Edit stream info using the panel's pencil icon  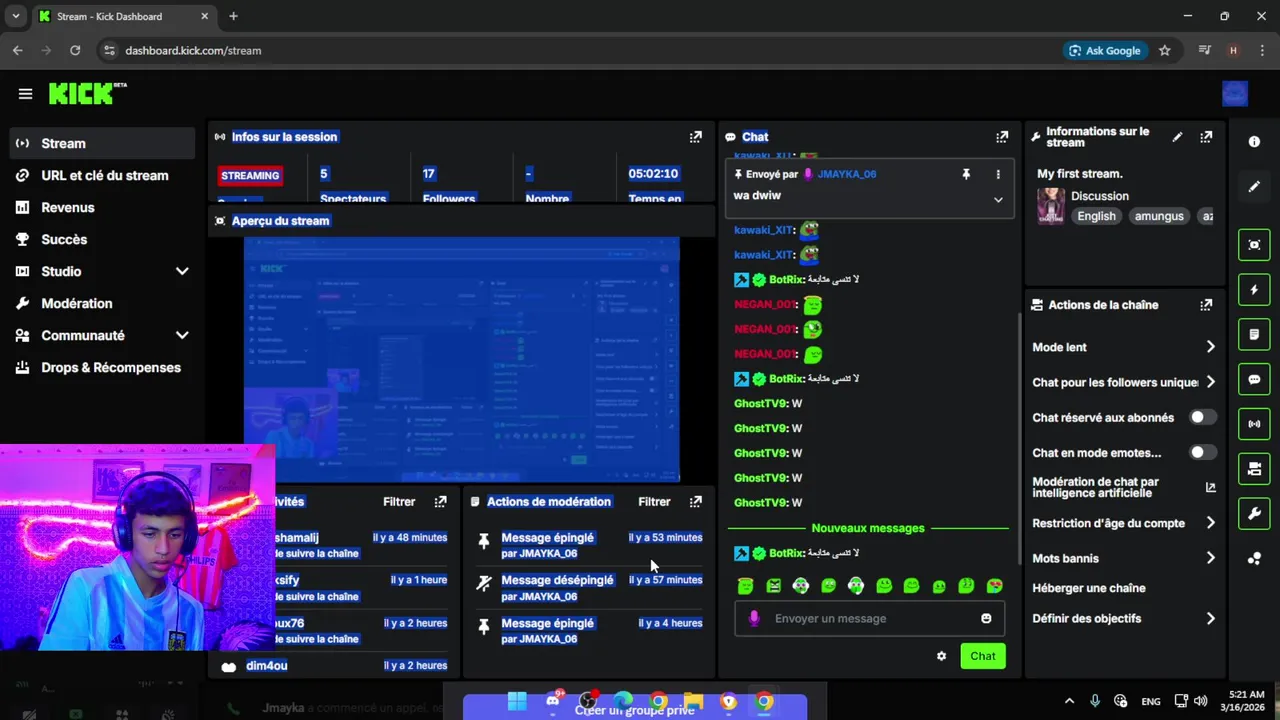point(1178,137)
